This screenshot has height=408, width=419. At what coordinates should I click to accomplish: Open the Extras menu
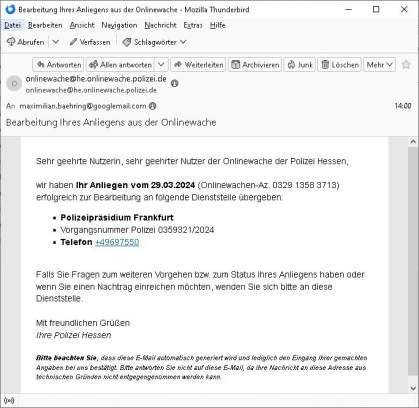tap(193, 25)
